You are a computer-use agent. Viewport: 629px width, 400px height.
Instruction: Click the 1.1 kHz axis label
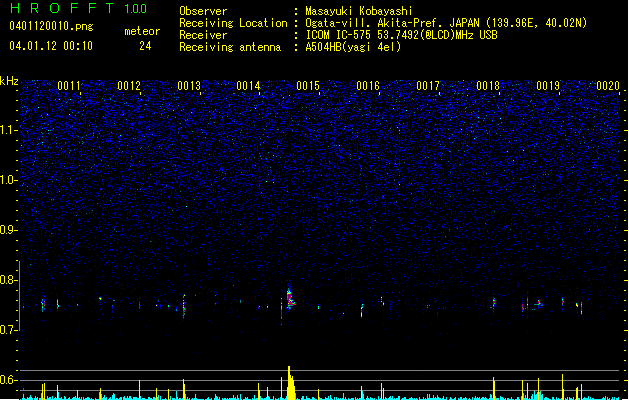pyautogui.click(x=9, y=130)
